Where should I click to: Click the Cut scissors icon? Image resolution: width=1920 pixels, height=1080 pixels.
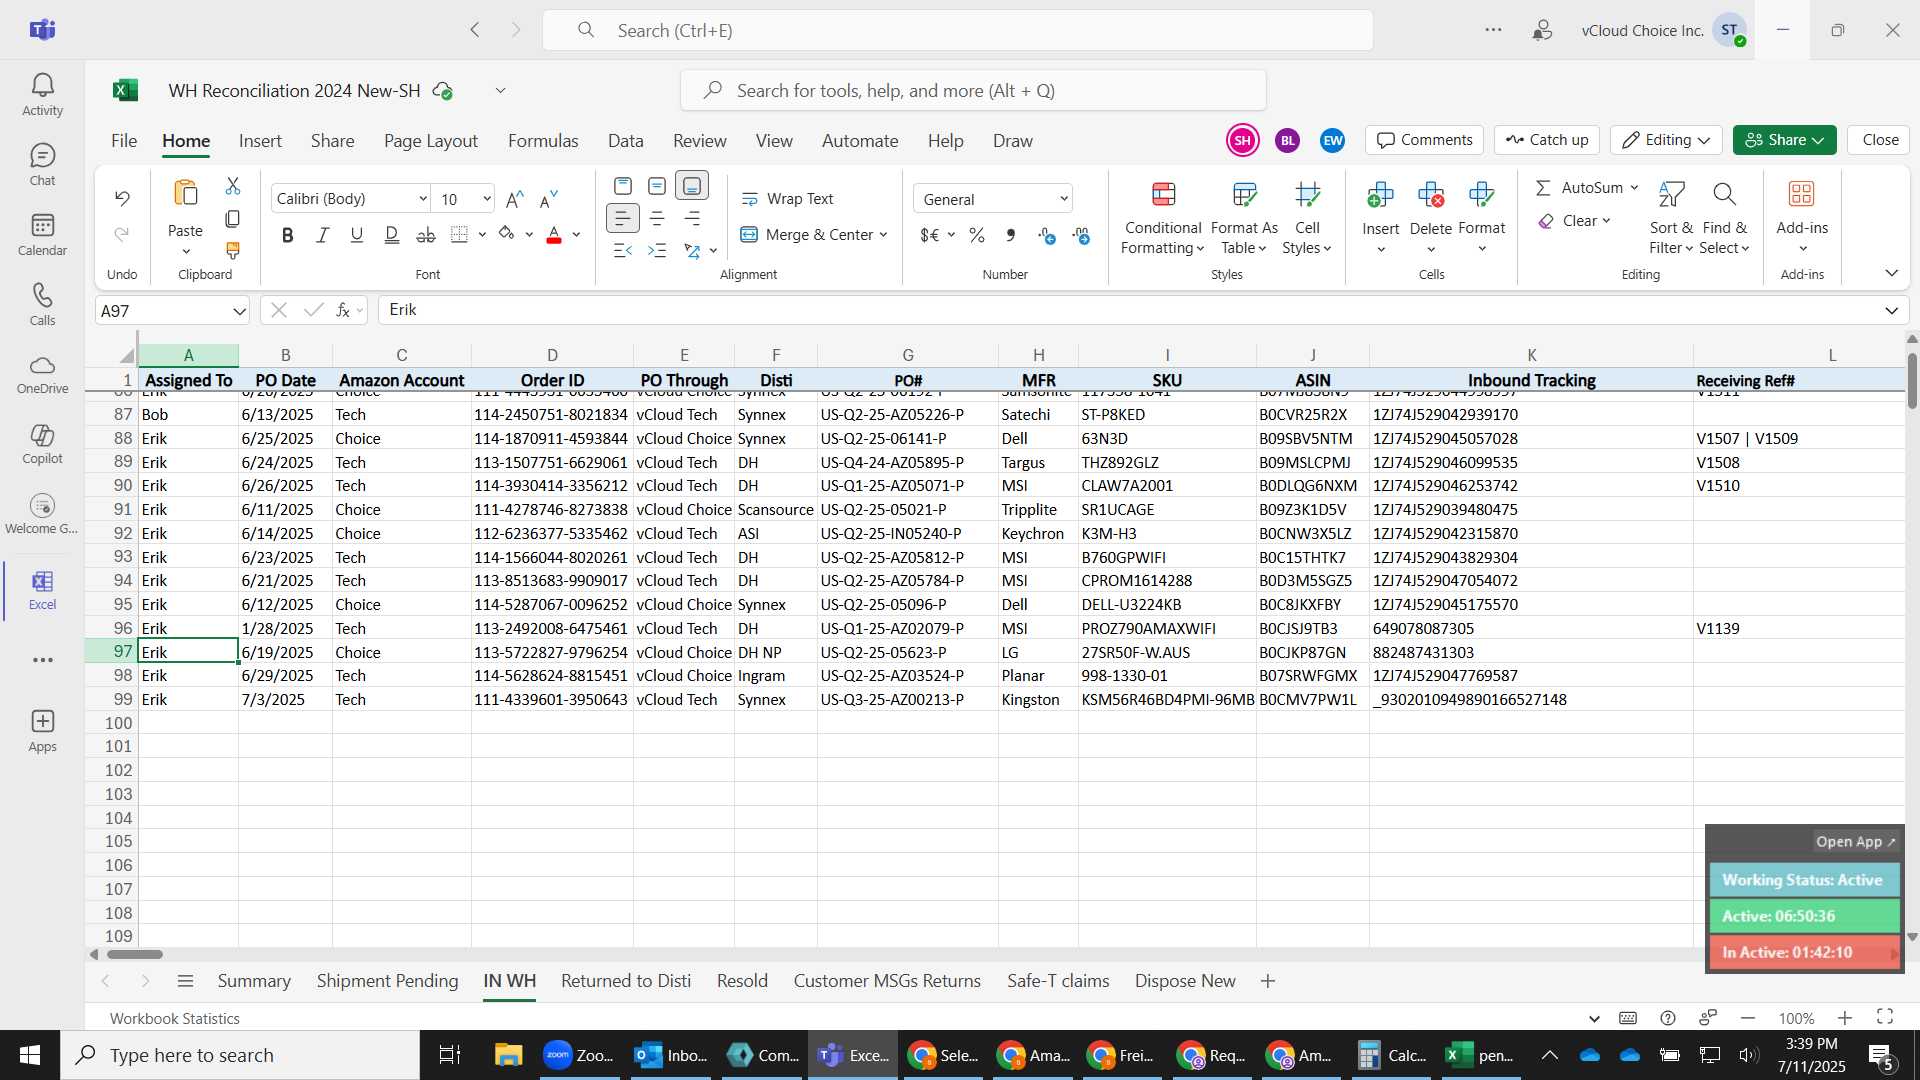coord(233,186)
